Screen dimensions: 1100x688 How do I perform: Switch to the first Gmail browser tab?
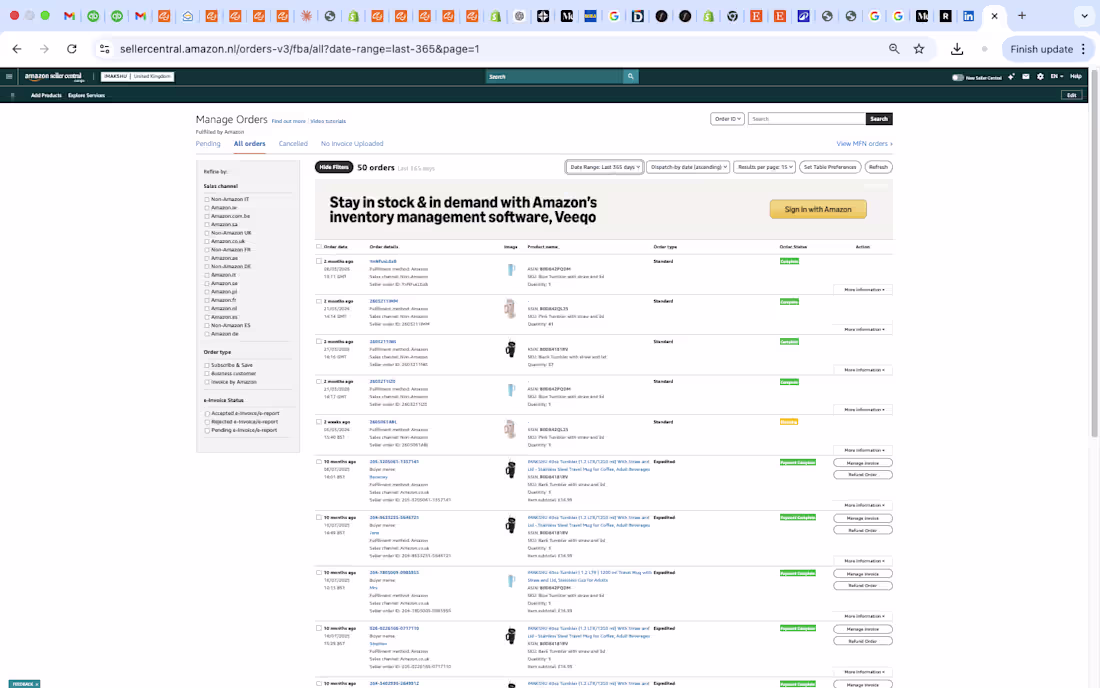[69, 15]
